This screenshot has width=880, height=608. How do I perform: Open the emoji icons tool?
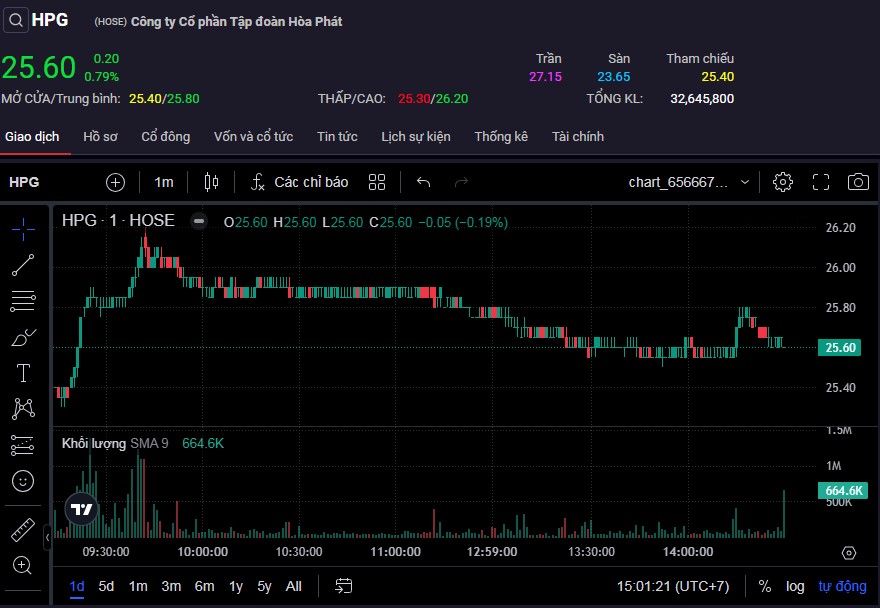(x=23, y=481)
